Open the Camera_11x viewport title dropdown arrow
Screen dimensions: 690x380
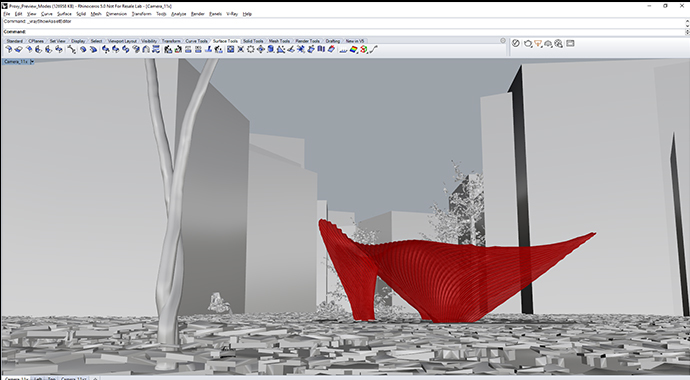32,62
